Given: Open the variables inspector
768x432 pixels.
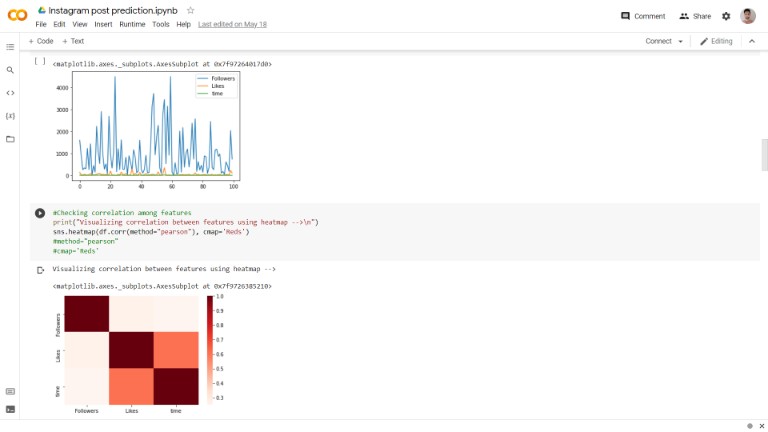Looking at the screenshot, I should pos(10,116).
